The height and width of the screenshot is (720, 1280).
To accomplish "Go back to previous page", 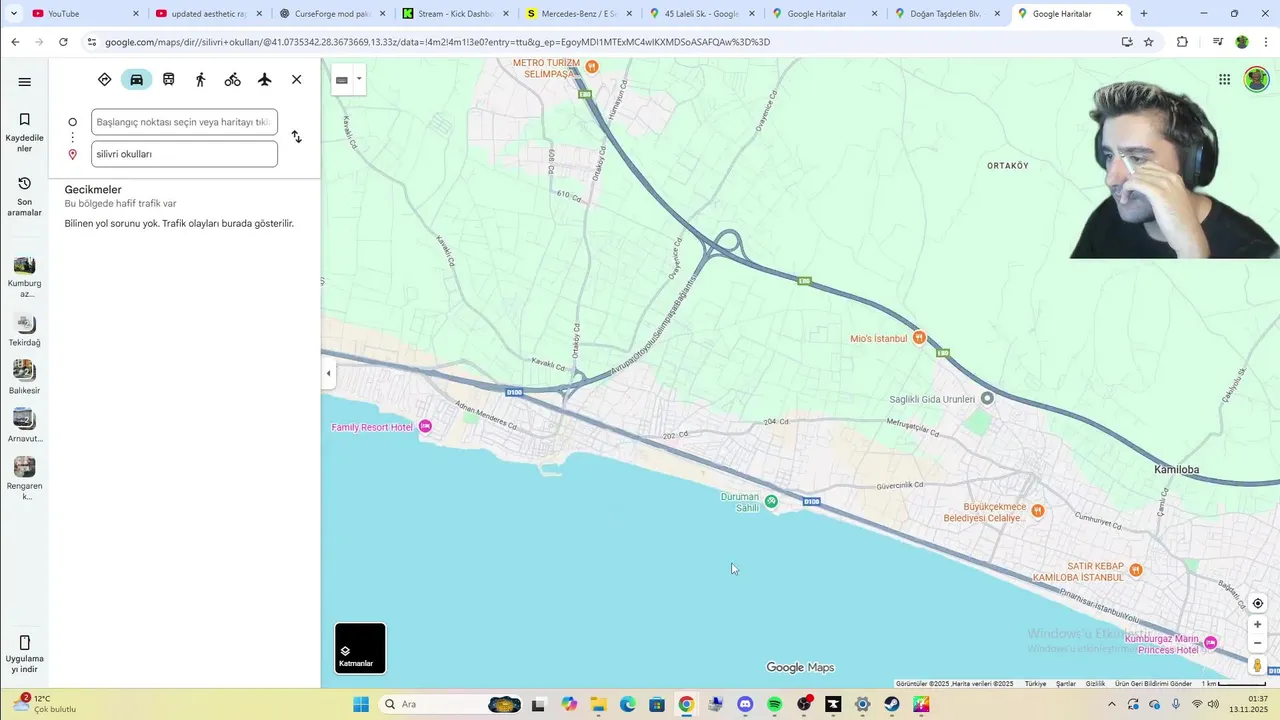I will pos(15,42).
